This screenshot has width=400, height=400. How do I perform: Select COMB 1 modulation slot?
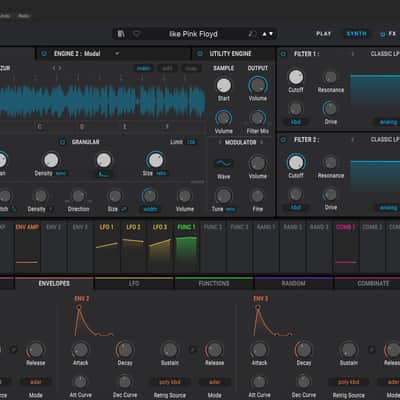tap(346, 247)
